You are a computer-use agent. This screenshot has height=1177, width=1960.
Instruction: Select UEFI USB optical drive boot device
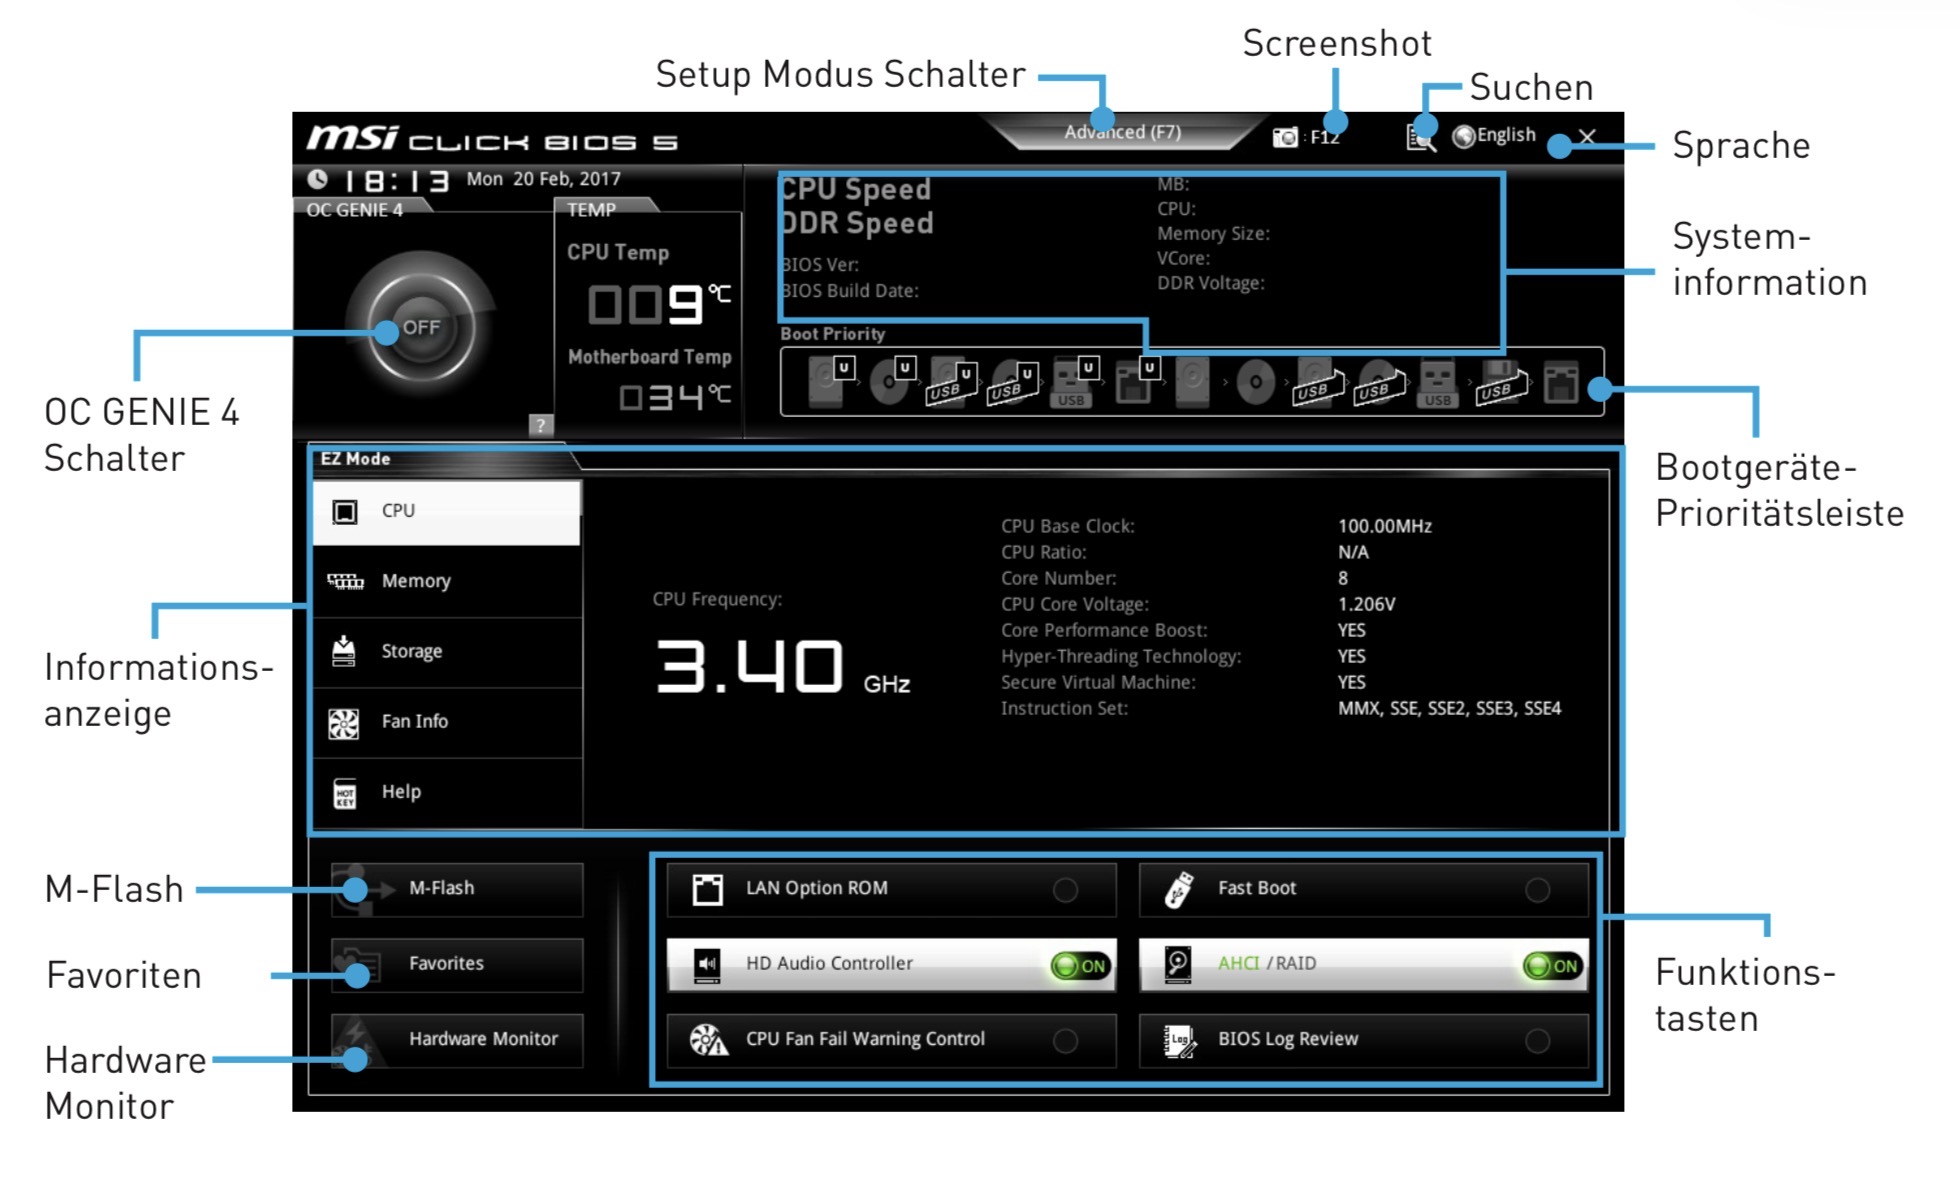coord(1013,381)
